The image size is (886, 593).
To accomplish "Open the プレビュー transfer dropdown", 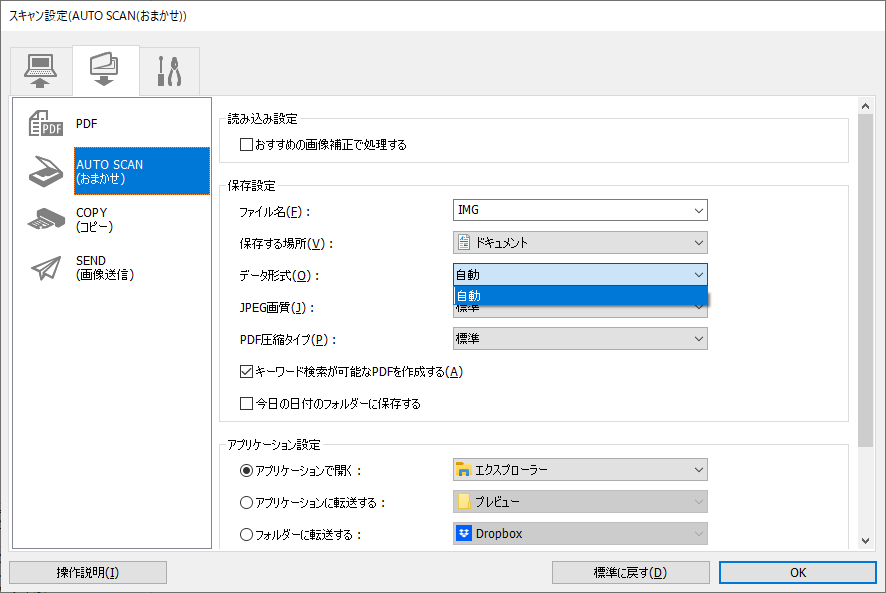I will (580, 501).
